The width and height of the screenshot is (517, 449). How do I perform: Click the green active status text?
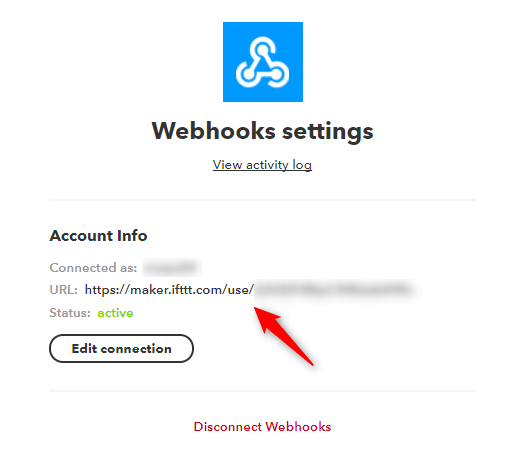pyautogui.click(x=115, y=313)
